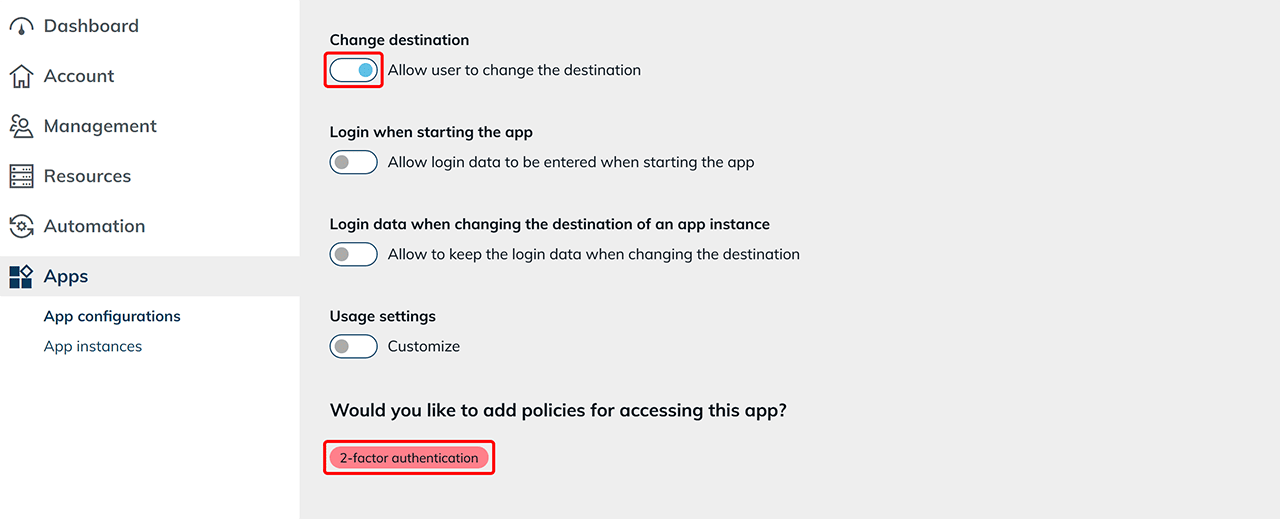Viewport: 1280px width, 519px height.
Task: Click the Management people icon
Action: coord(21,127)
